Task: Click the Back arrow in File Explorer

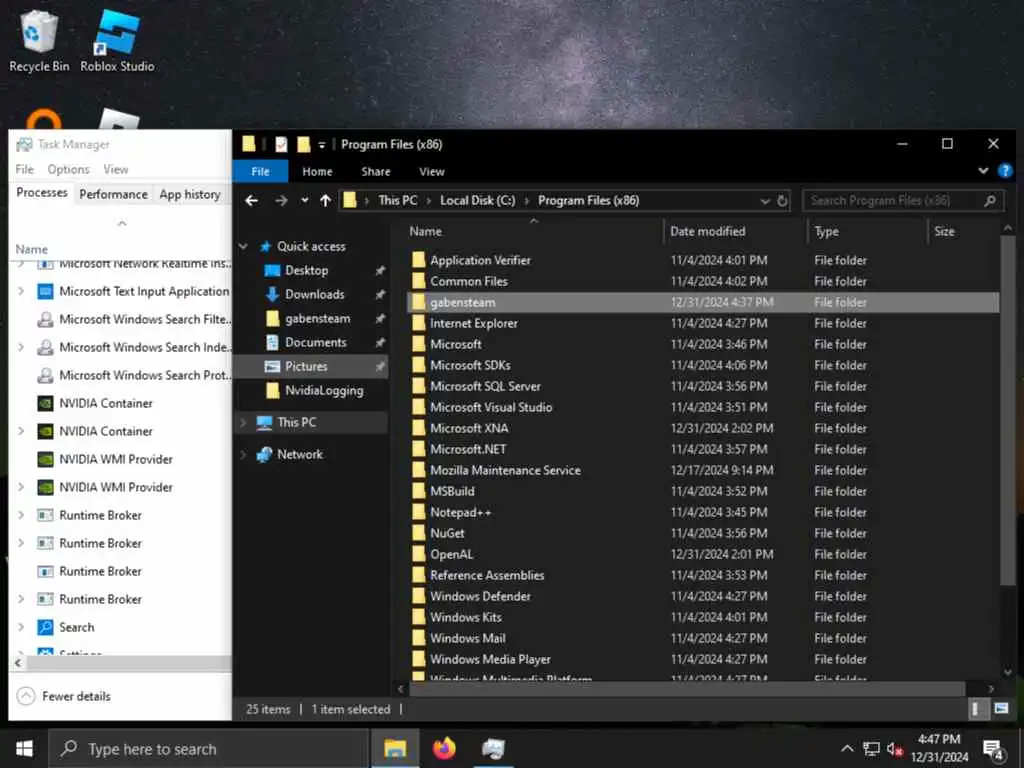Action: pos(251,200)
